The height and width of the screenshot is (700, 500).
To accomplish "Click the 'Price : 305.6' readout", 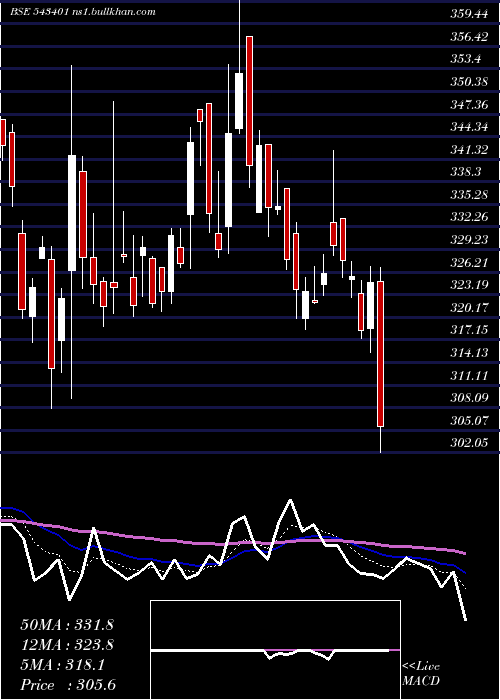I will 68,685.
